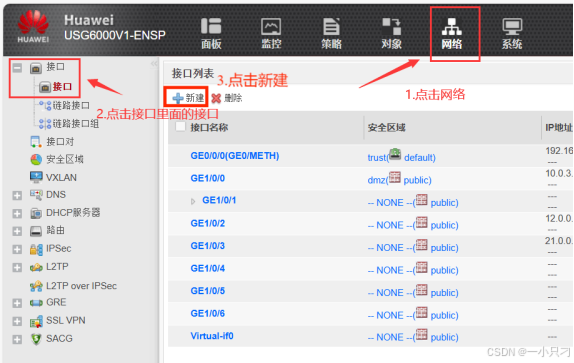Click the 接口对 icon in sidebar
574x363 pixels.
pyautogui.click(x=36, y=142)
